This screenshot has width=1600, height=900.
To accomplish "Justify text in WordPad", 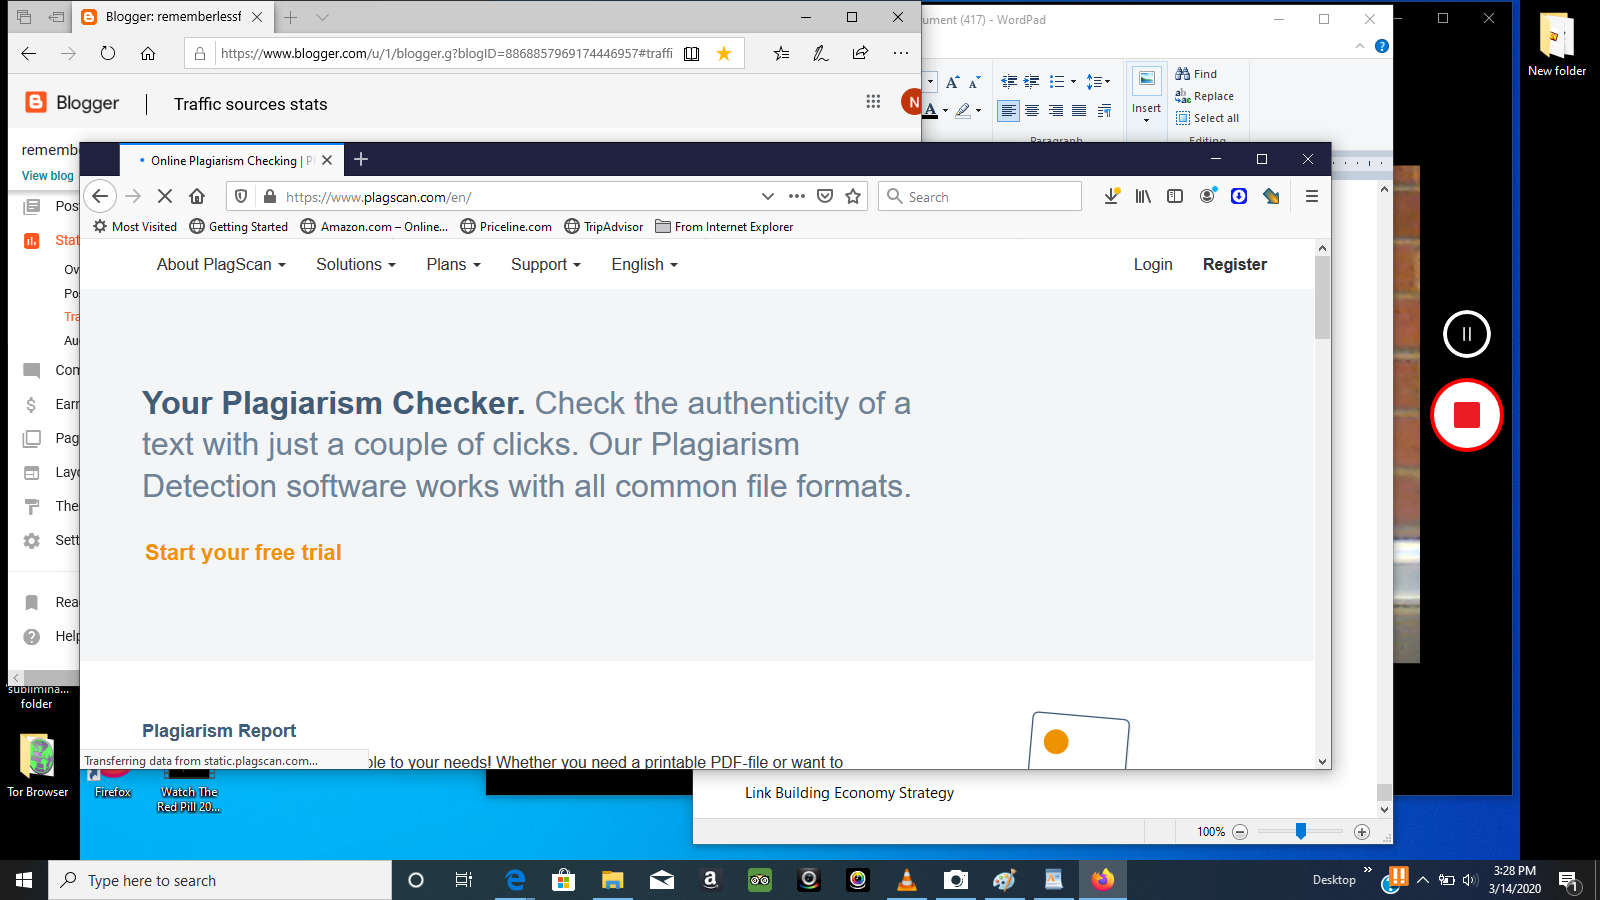I will [1079, 111].
